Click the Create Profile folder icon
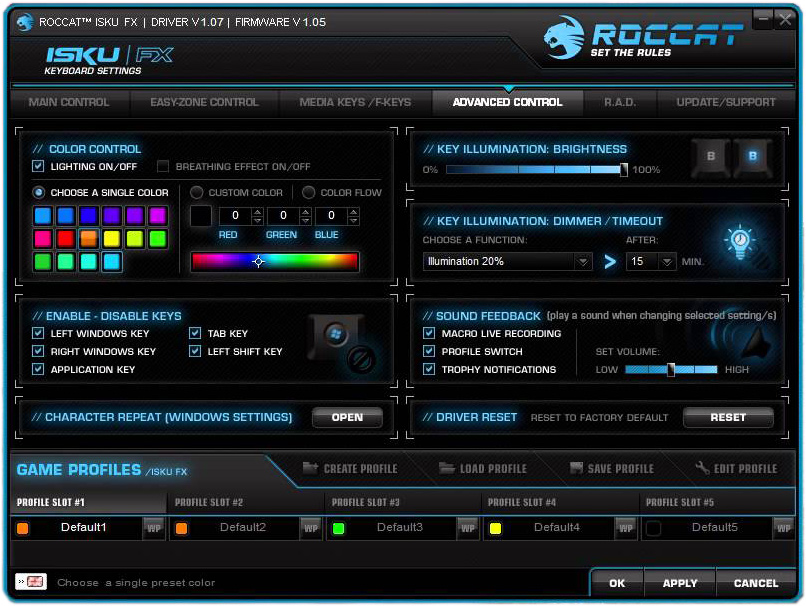The height and width of the screenshot is (606, 806). (310, 468)
